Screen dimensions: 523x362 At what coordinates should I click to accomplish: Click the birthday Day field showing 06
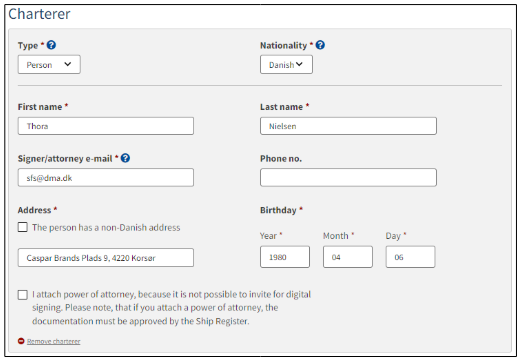point(410,257)
